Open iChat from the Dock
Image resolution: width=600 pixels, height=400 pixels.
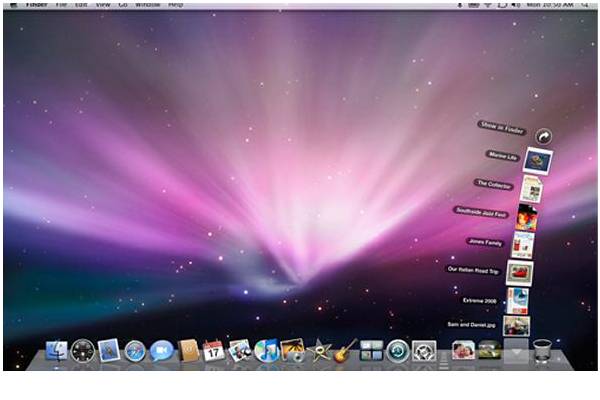[161, 351]
